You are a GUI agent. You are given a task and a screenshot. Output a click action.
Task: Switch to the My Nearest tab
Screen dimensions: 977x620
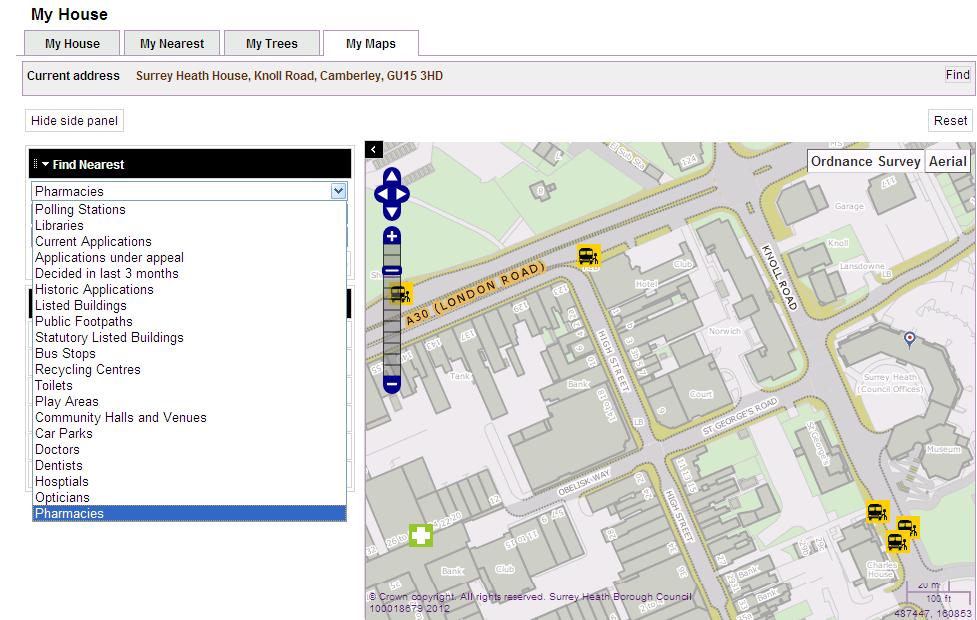[172, 44]
